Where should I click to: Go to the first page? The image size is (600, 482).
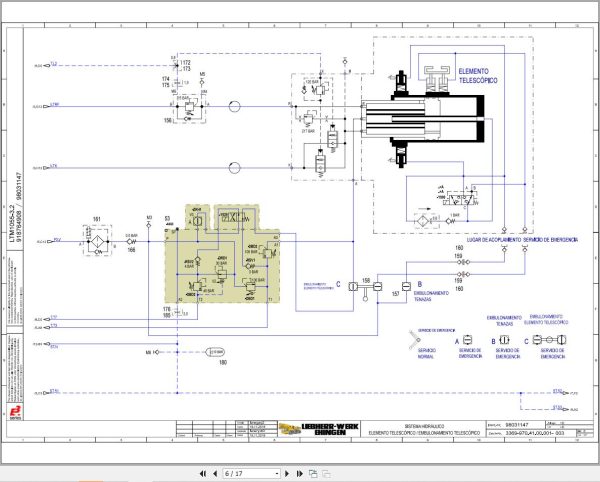coord(203,474)
